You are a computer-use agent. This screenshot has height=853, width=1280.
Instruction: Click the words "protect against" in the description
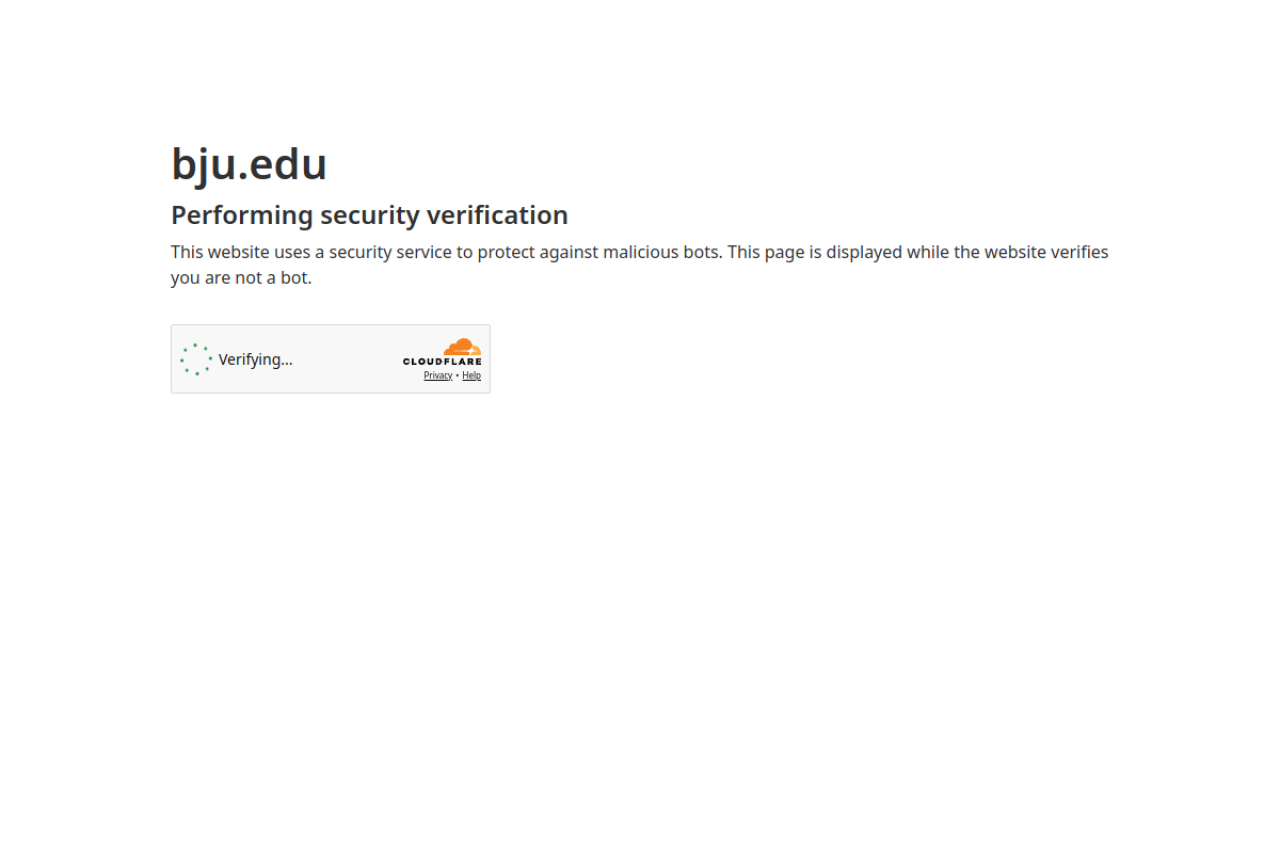pos(537,252)
